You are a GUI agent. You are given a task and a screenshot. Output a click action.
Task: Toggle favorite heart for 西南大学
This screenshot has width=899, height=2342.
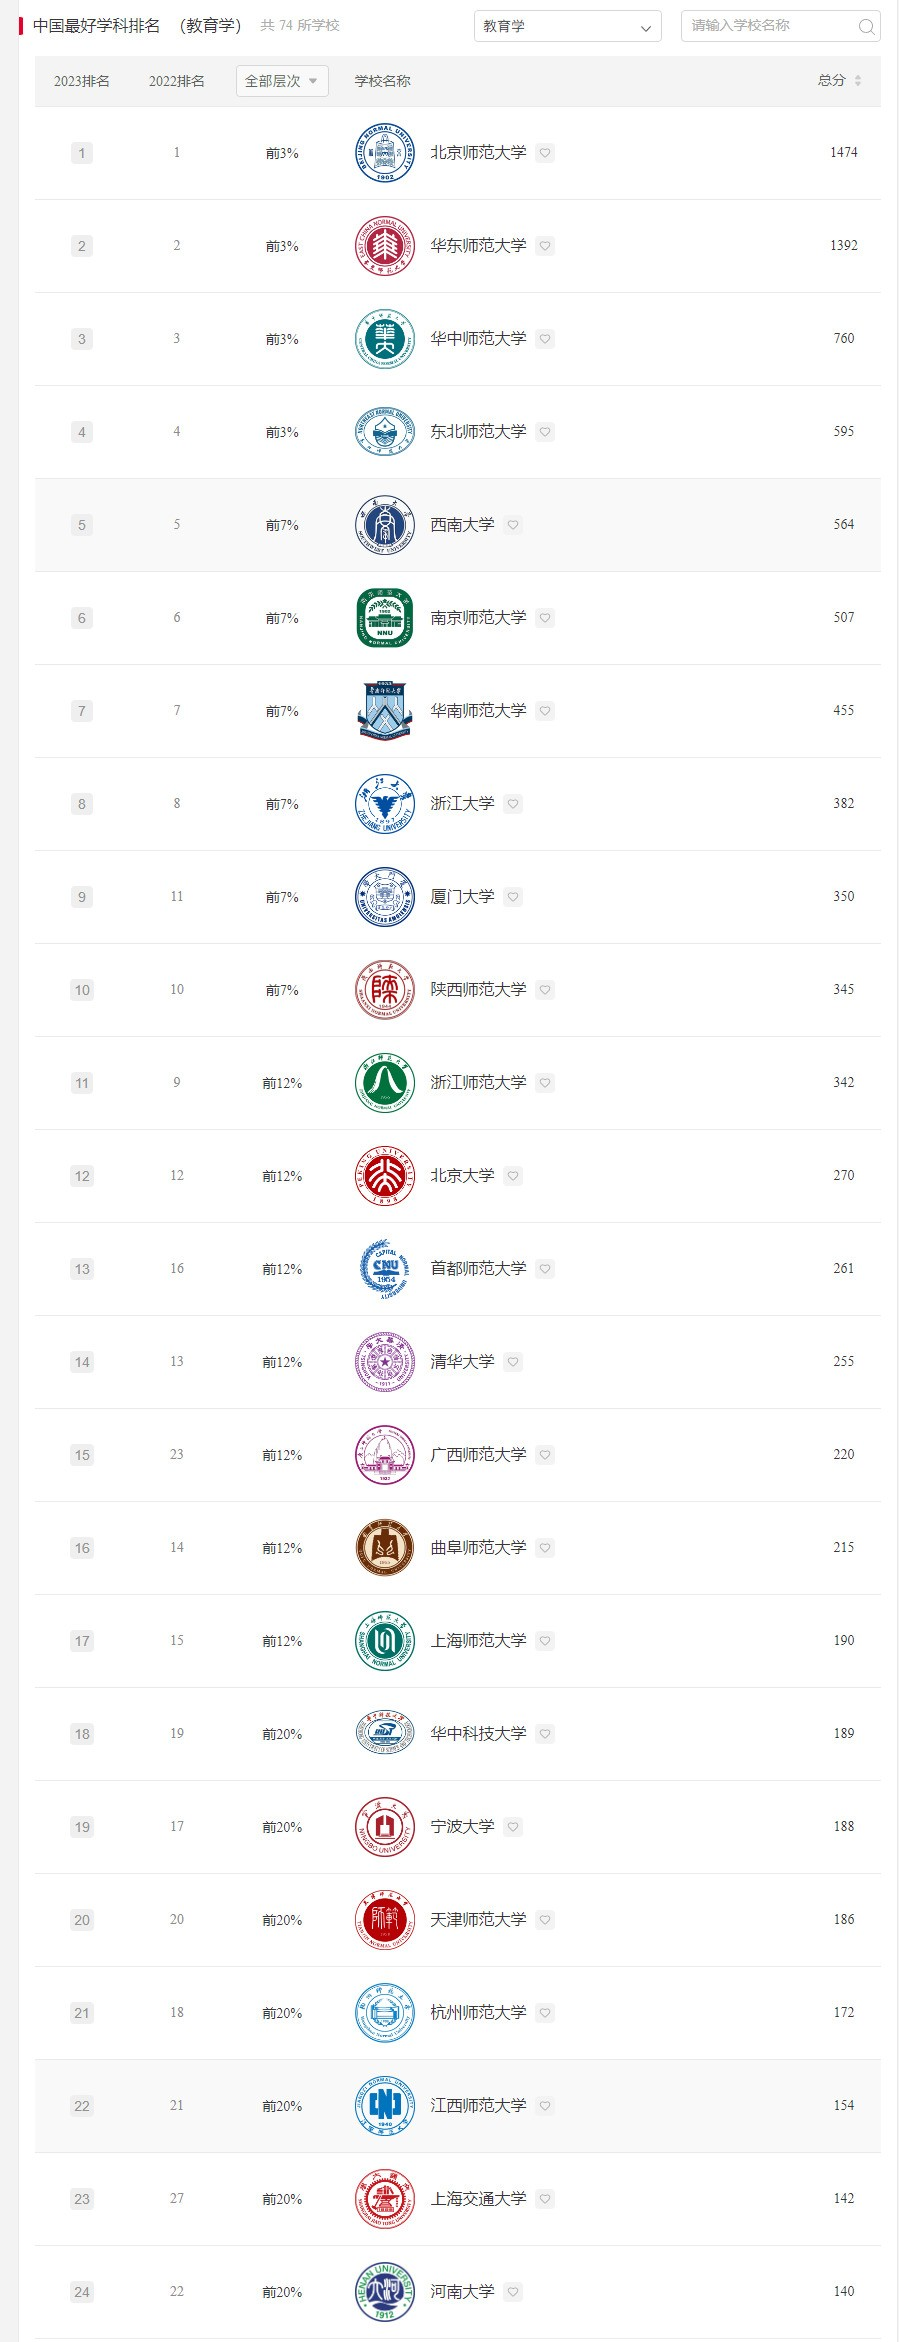pyautogui.click(x=513, y=525)
